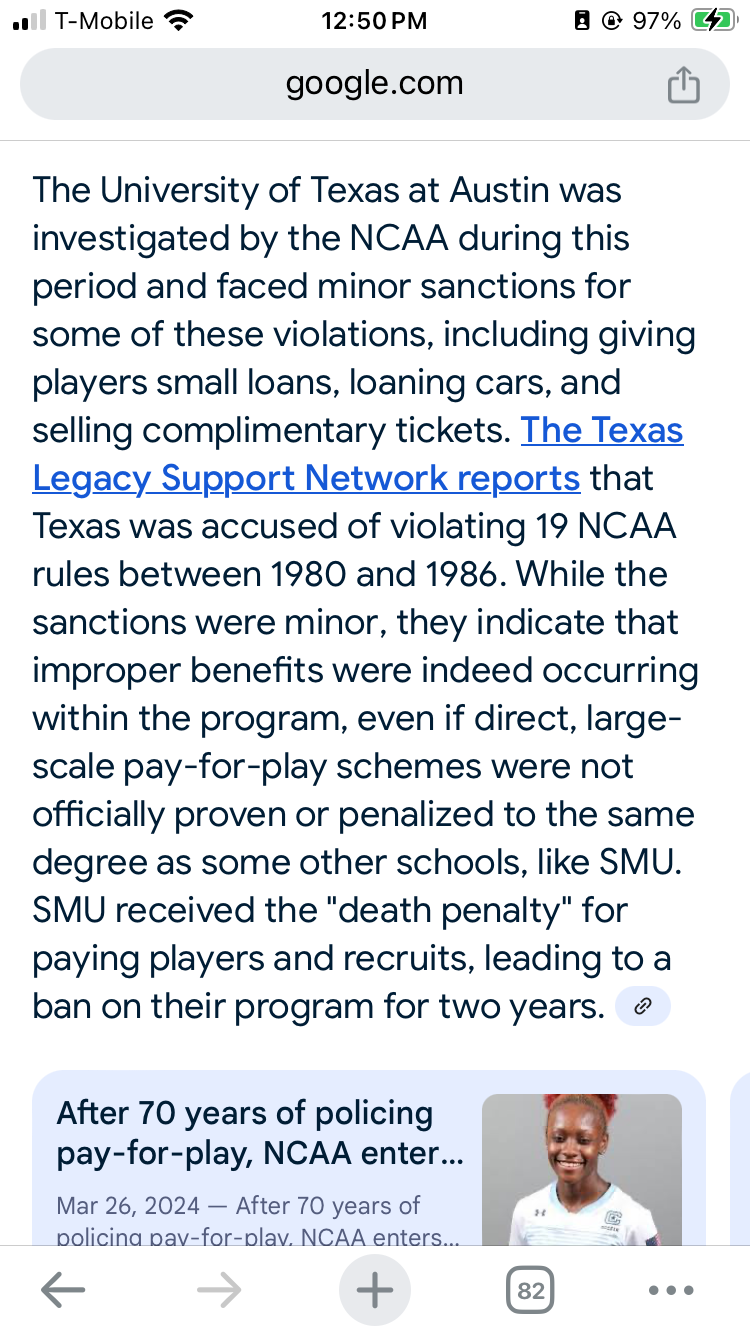
Task: Open the three-dot more menu
Action: pos(671,1290)
